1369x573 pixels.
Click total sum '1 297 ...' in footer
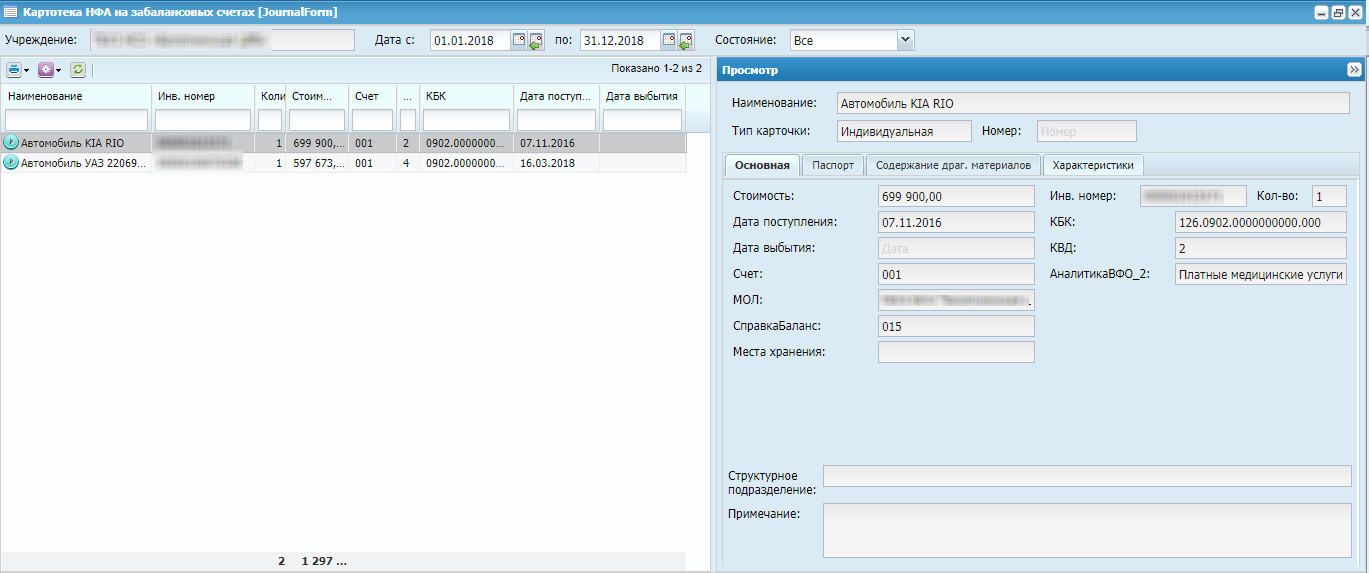[324, 562]
